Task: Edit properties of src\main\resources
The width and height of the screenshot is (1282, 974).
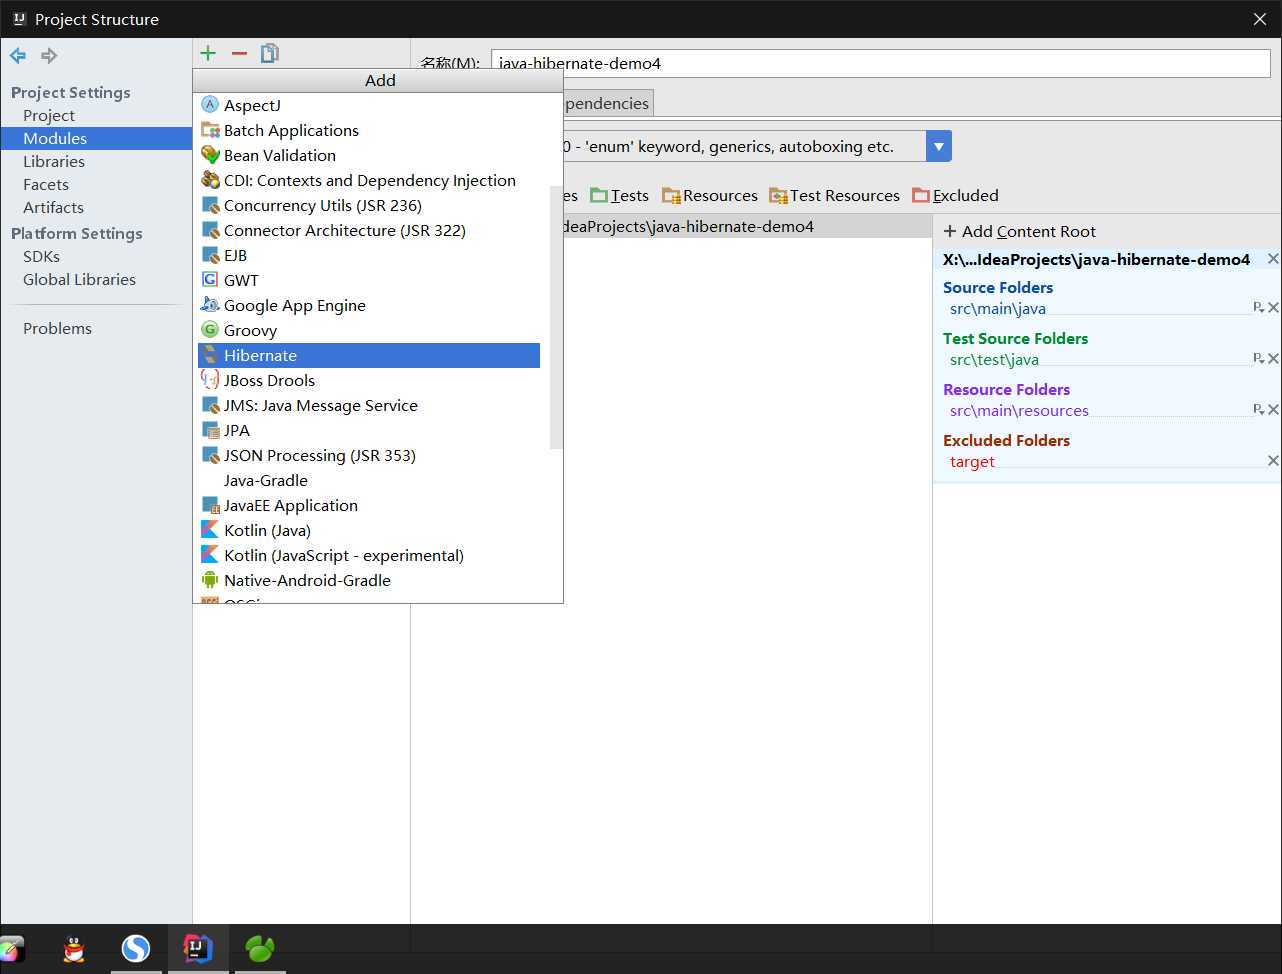Action: [1258, 410]
